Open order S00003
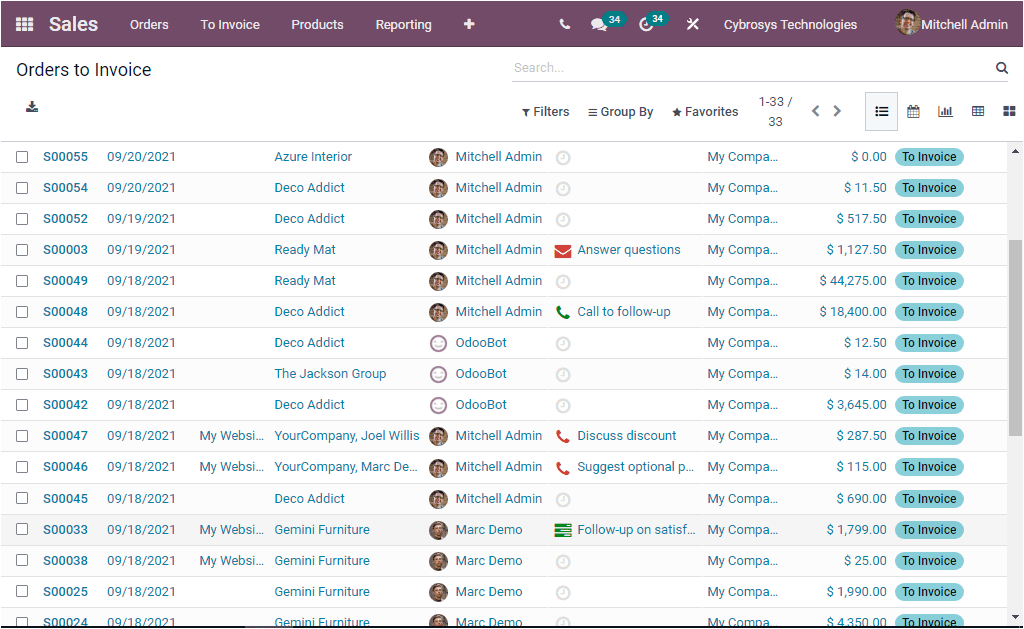1024x629 pixels. (65, 249)
